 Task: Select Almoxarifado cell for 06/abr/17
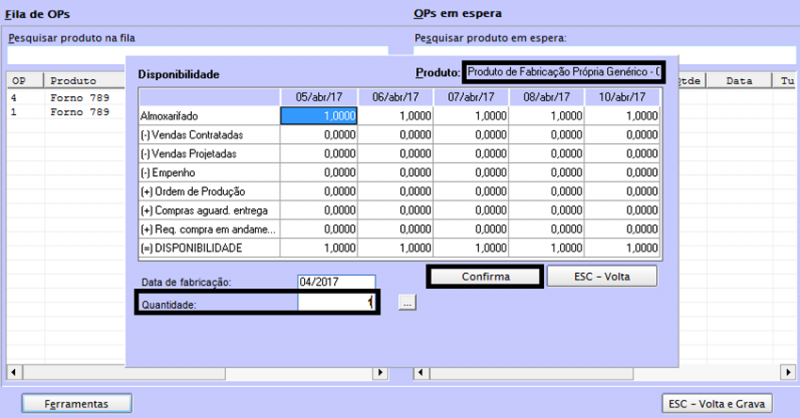(x=395, y=116)
